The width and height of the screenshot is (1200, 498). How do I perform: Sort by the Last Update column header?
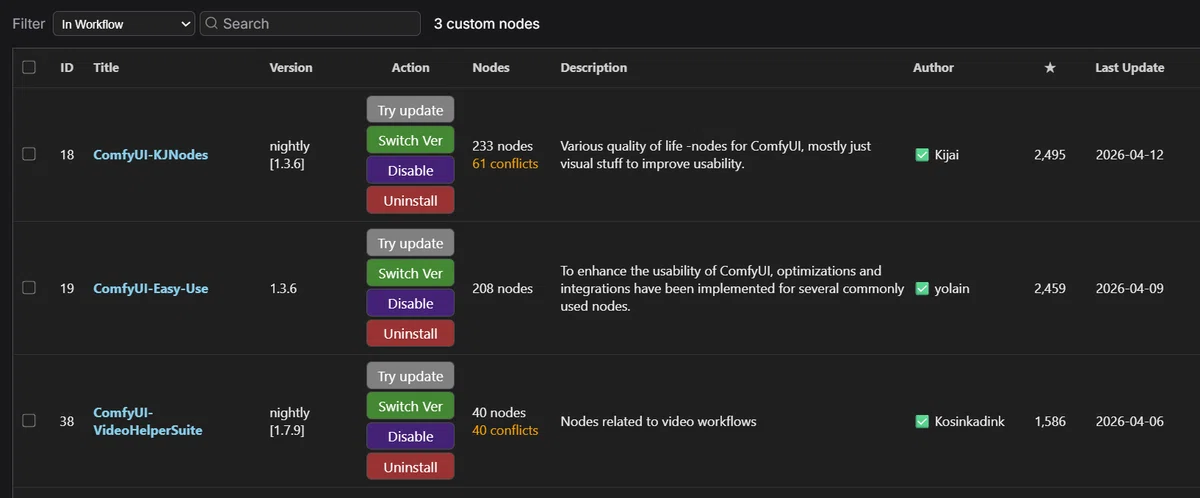pyautogui.click(x=1130, y=68)
